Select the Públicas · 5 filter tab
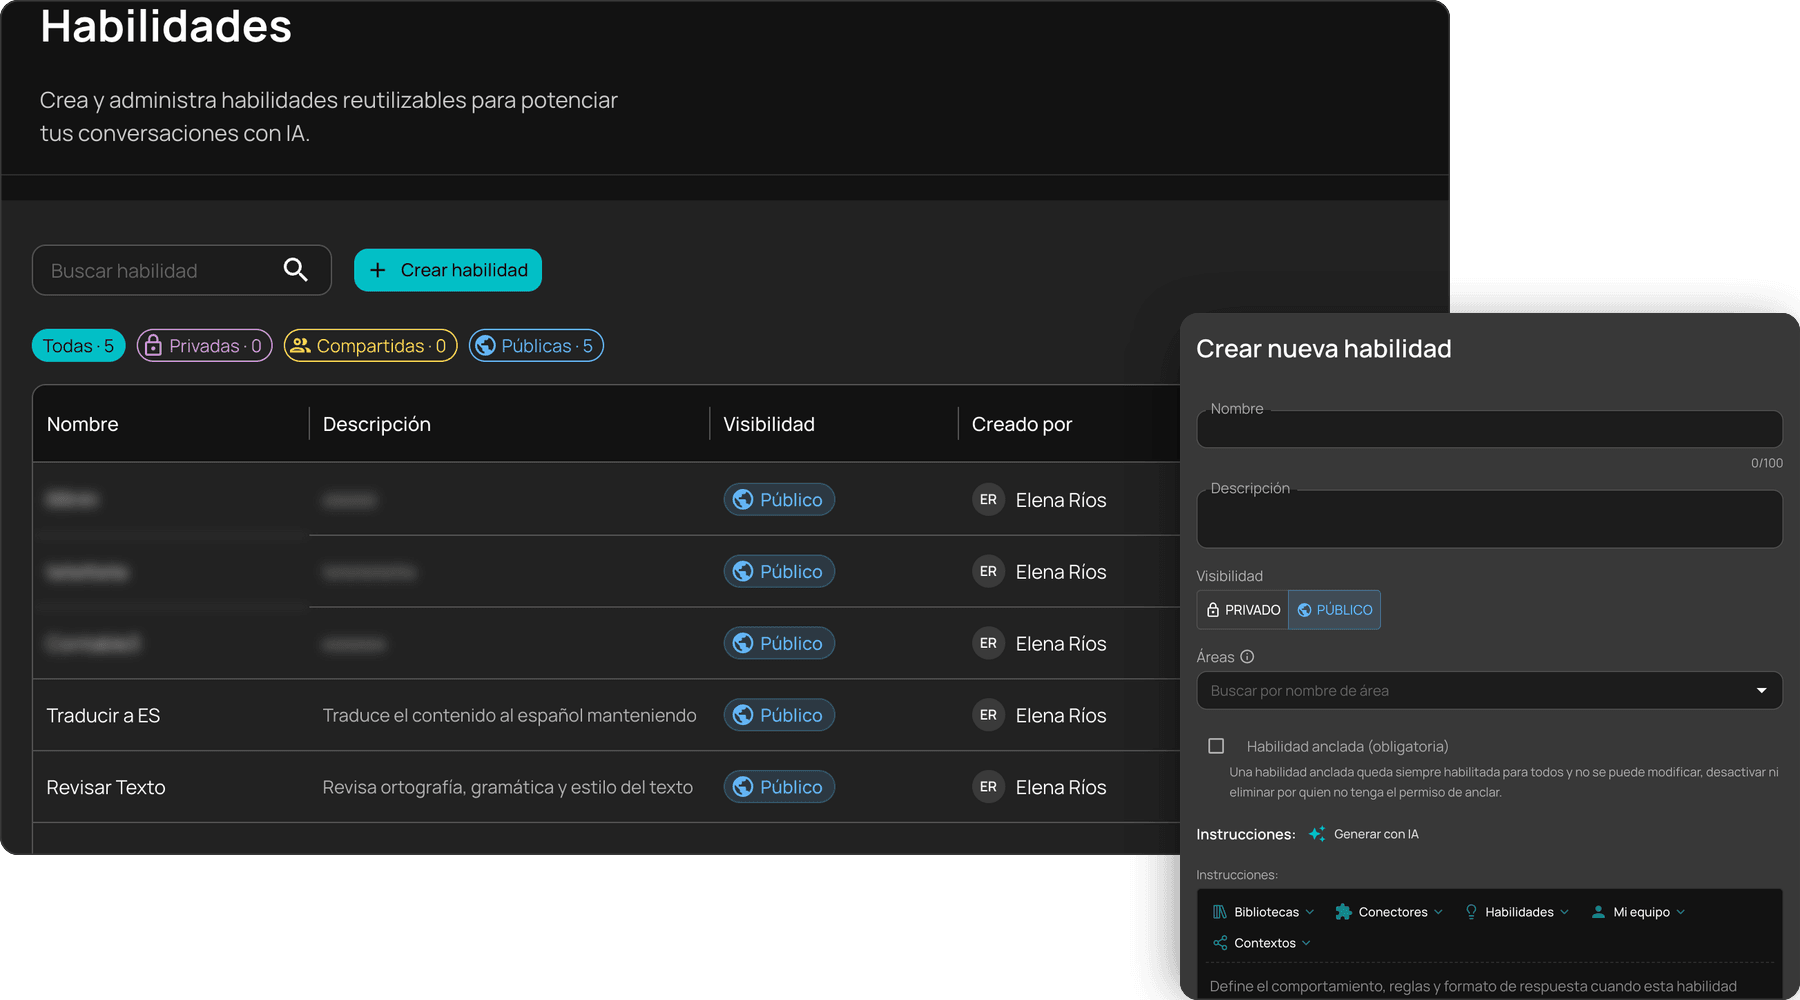Screen dimensions: 1800x1000 536,346
